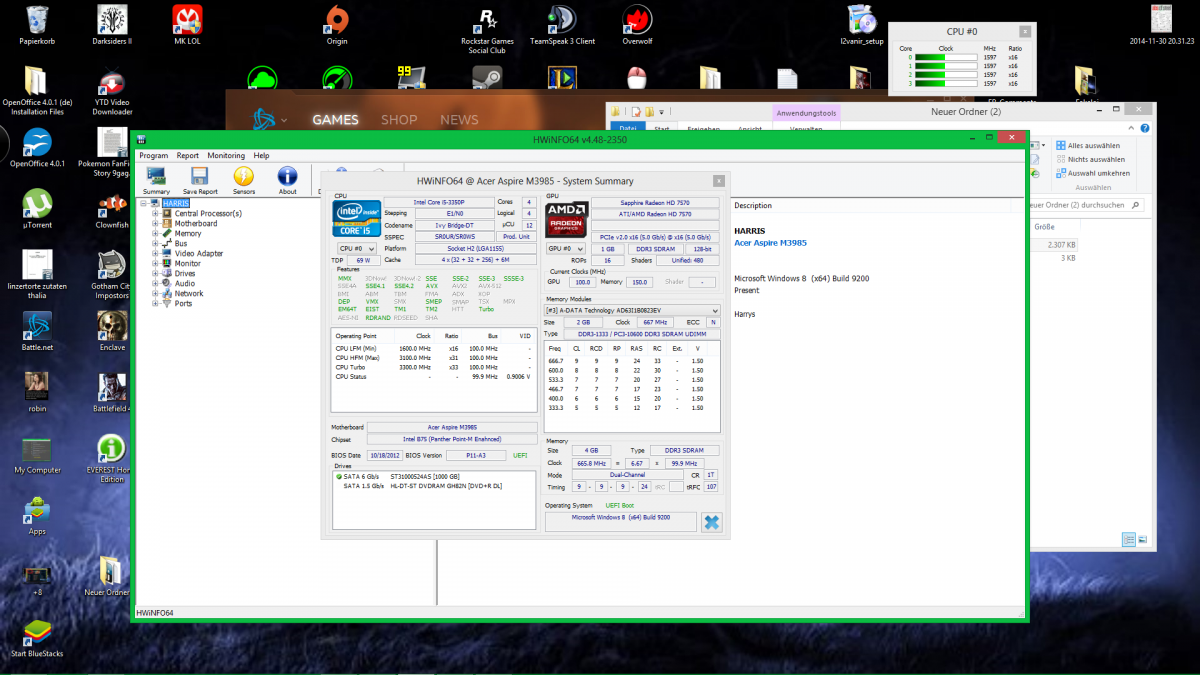Click the About info icon in HWiNFO64

coord(288,180)
